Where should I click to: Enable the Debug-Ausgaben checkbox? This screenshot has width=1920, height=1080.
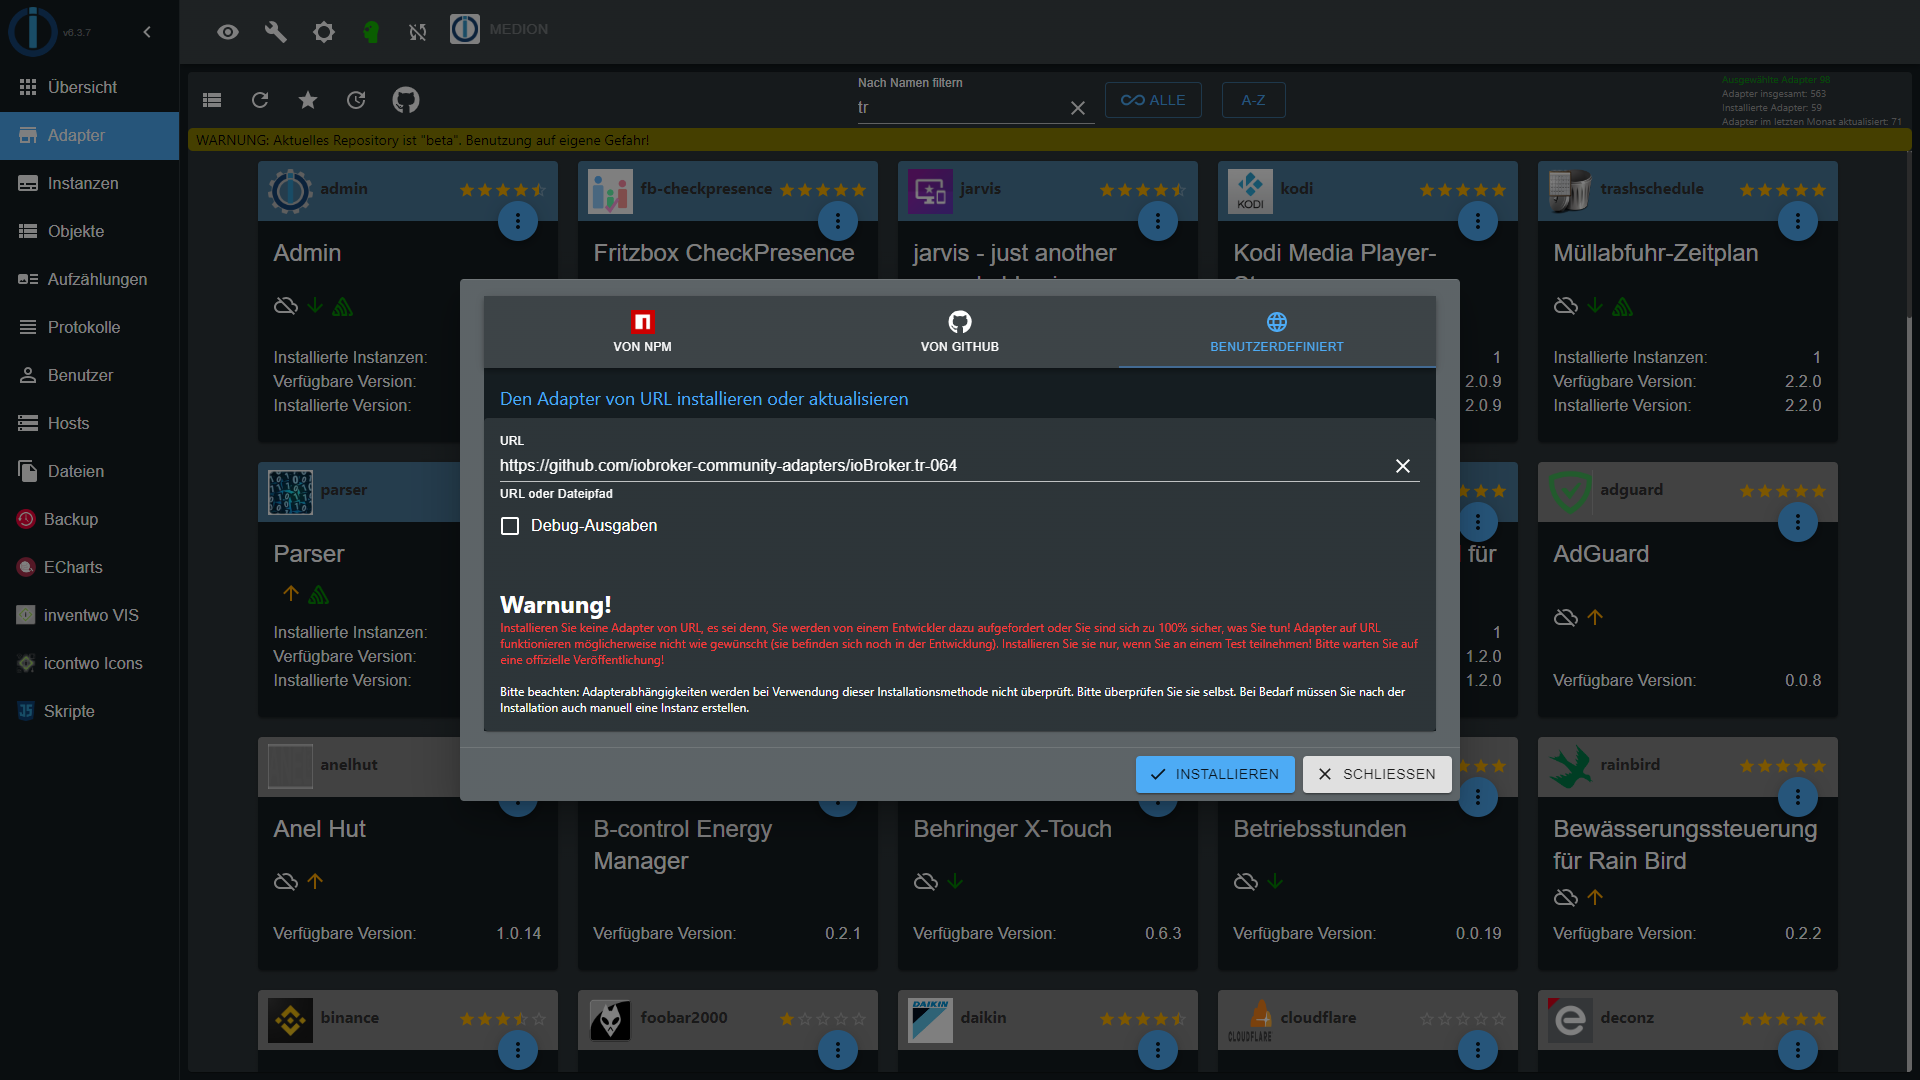(510, 526)
